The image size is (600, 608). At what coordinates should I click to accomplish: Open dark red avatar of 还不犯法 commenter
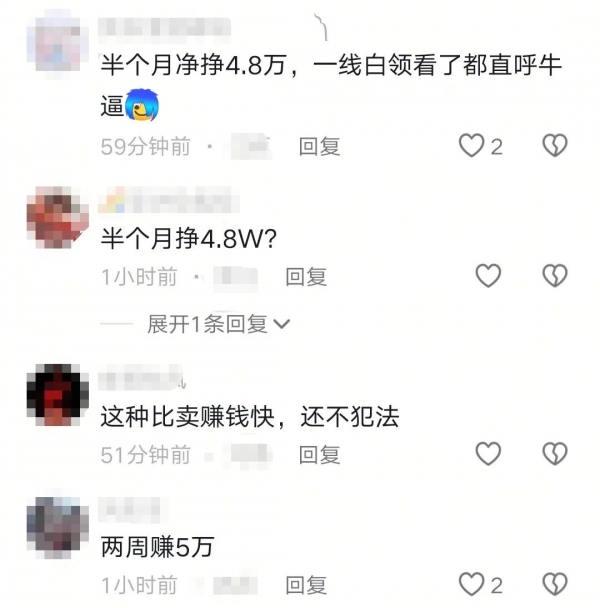(x=58, y=395)
